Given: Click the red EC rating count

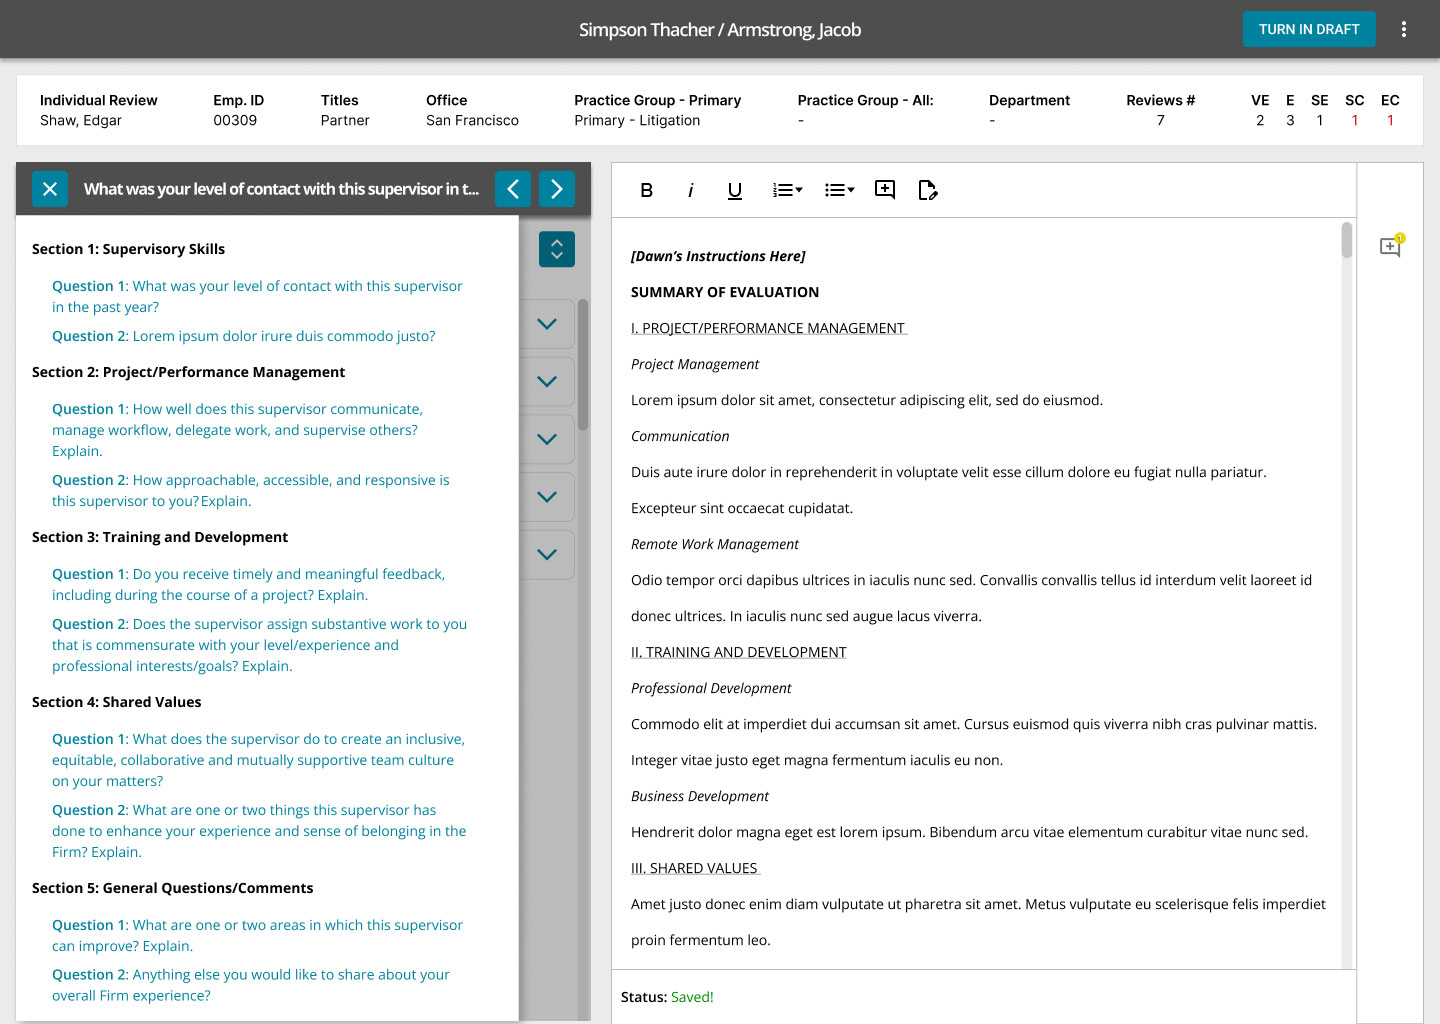Looking at the screenshot, I should (x=1390, y=120).
